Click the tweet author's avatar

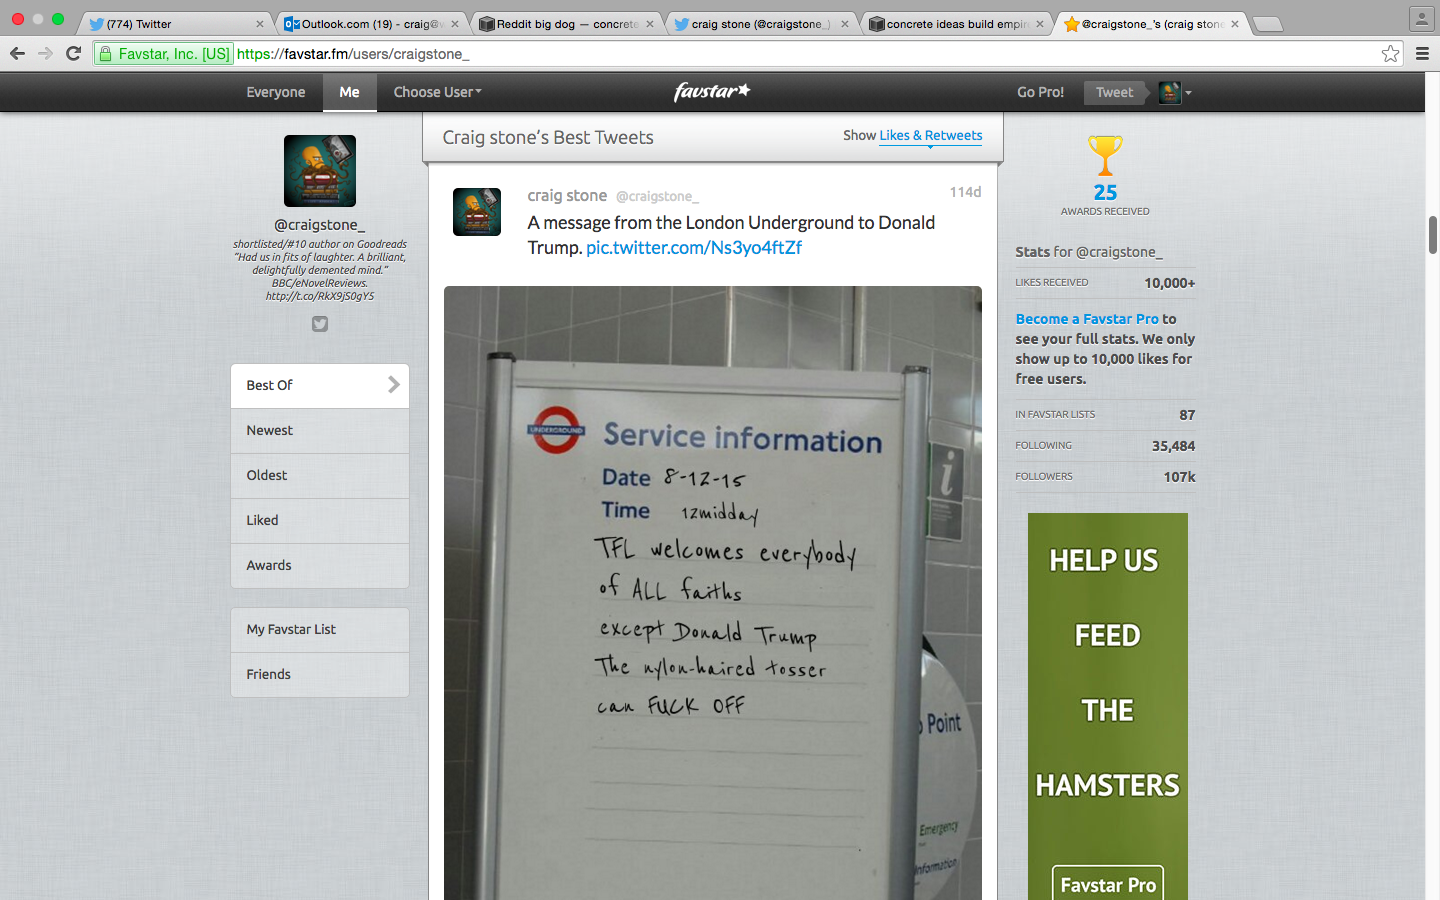[477, 212]
